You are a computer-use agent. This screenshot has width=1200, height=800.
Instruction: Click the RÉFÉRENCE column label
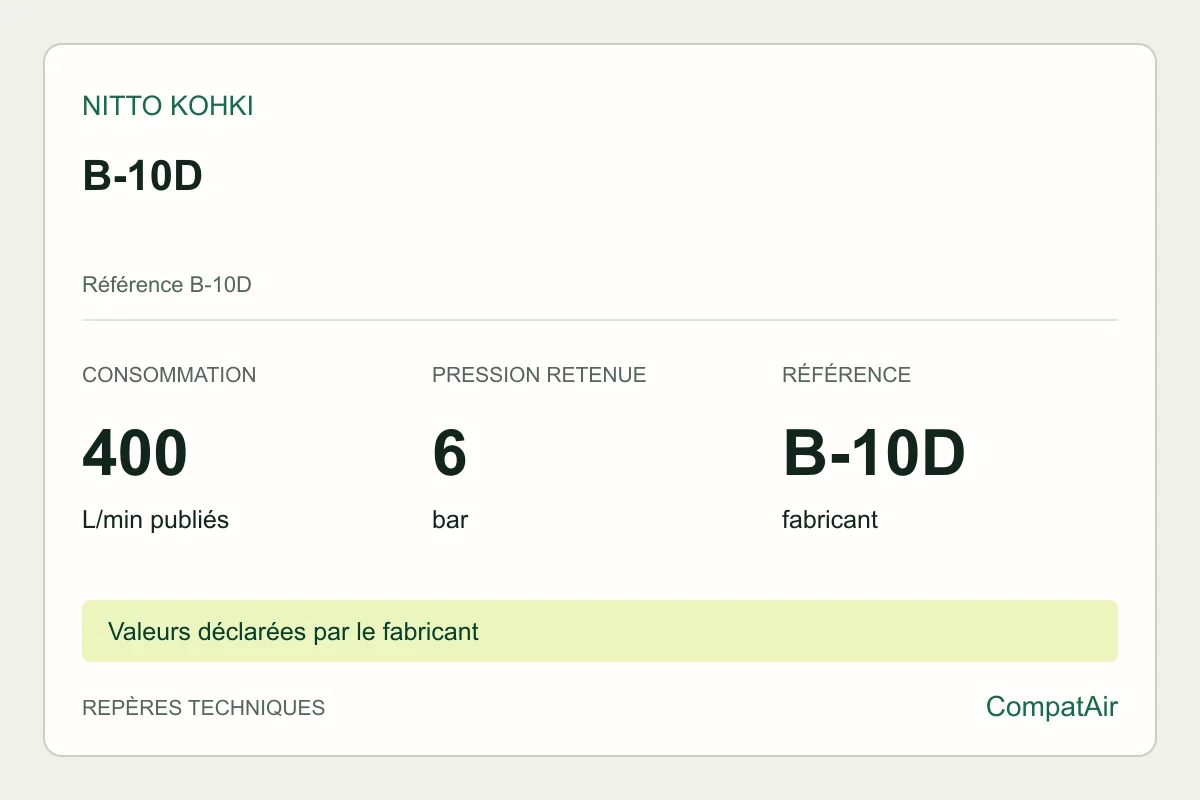(846, 375)
